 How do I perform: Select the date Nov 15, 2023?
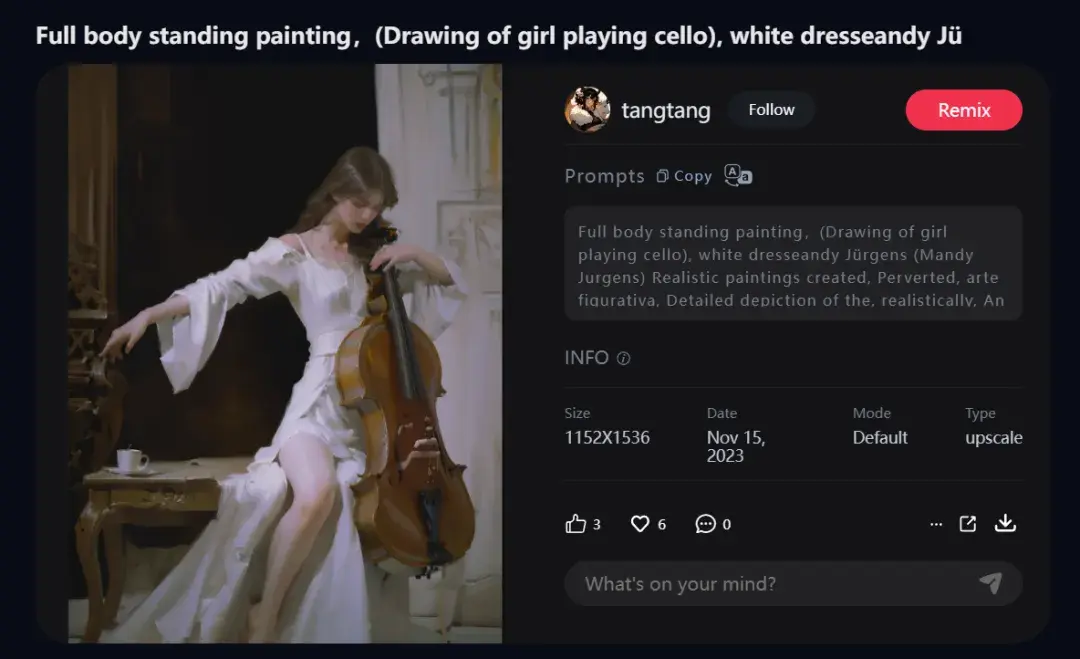[736, 446]
